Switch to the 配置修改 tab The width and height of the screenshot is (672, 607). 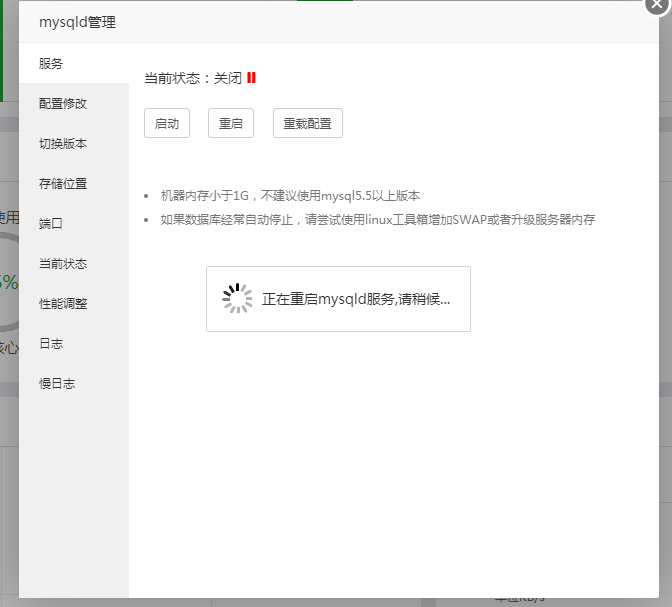74,103
